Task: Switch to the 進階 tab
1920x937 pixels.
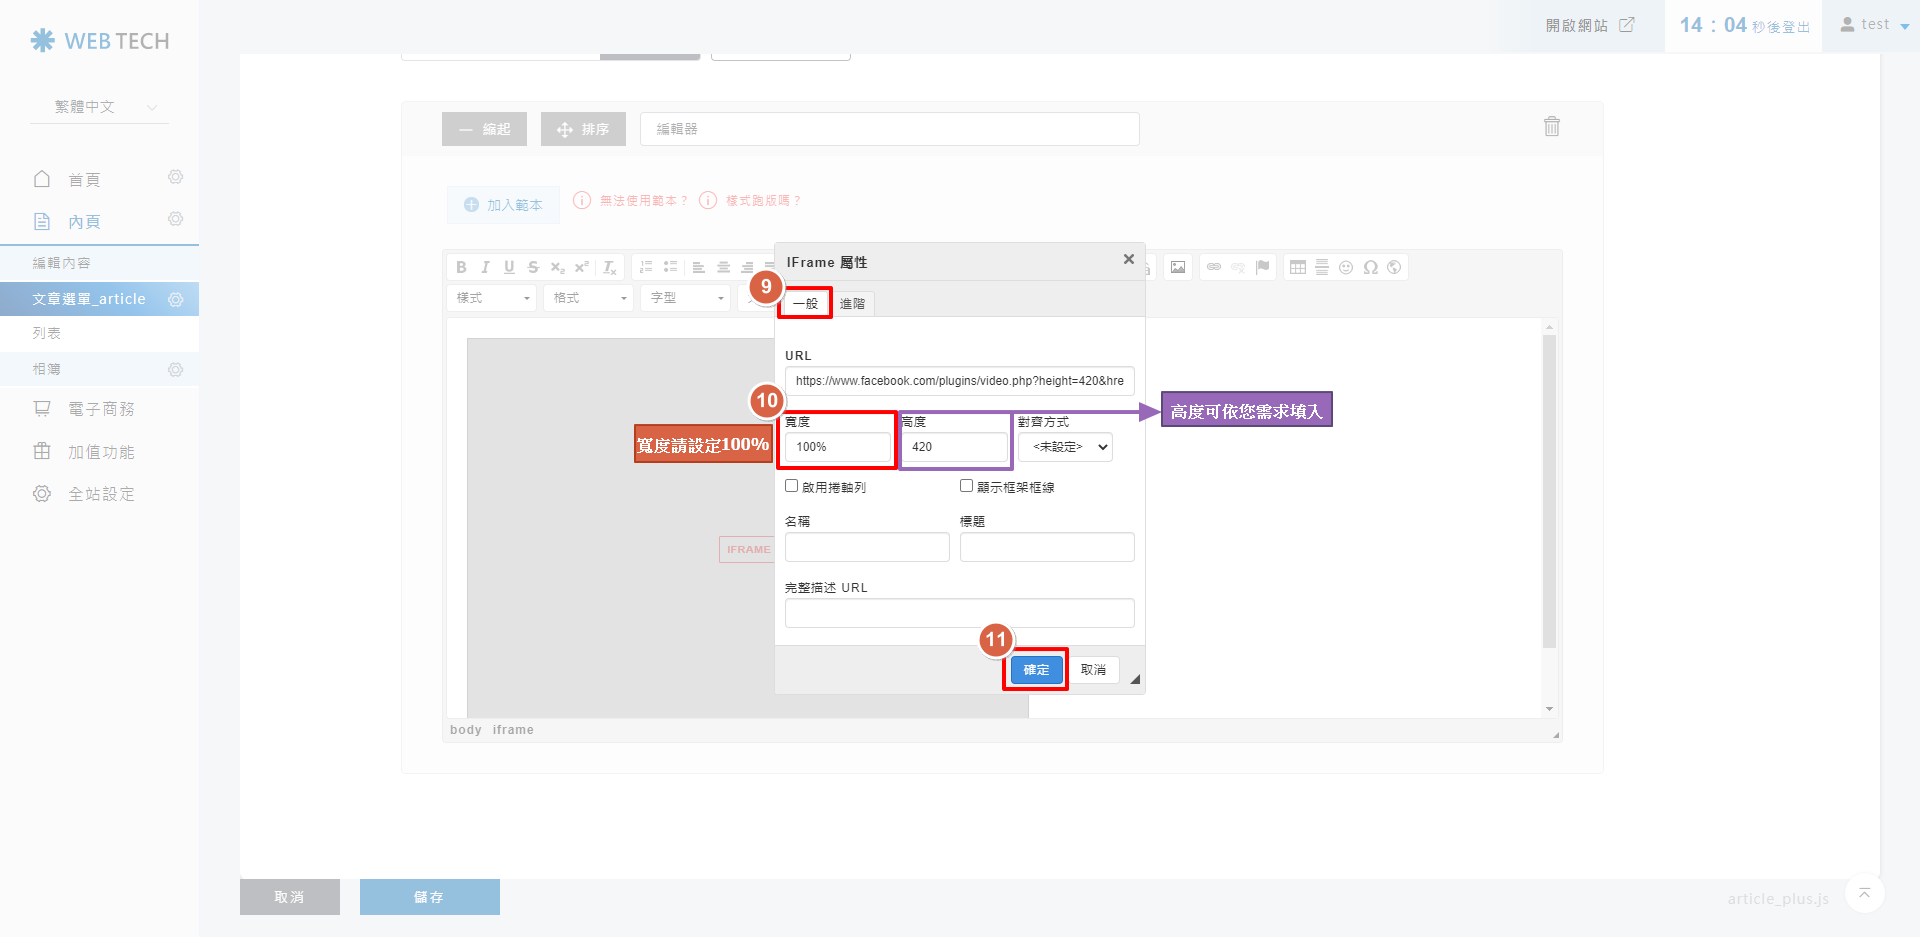Action: point(852,304)
